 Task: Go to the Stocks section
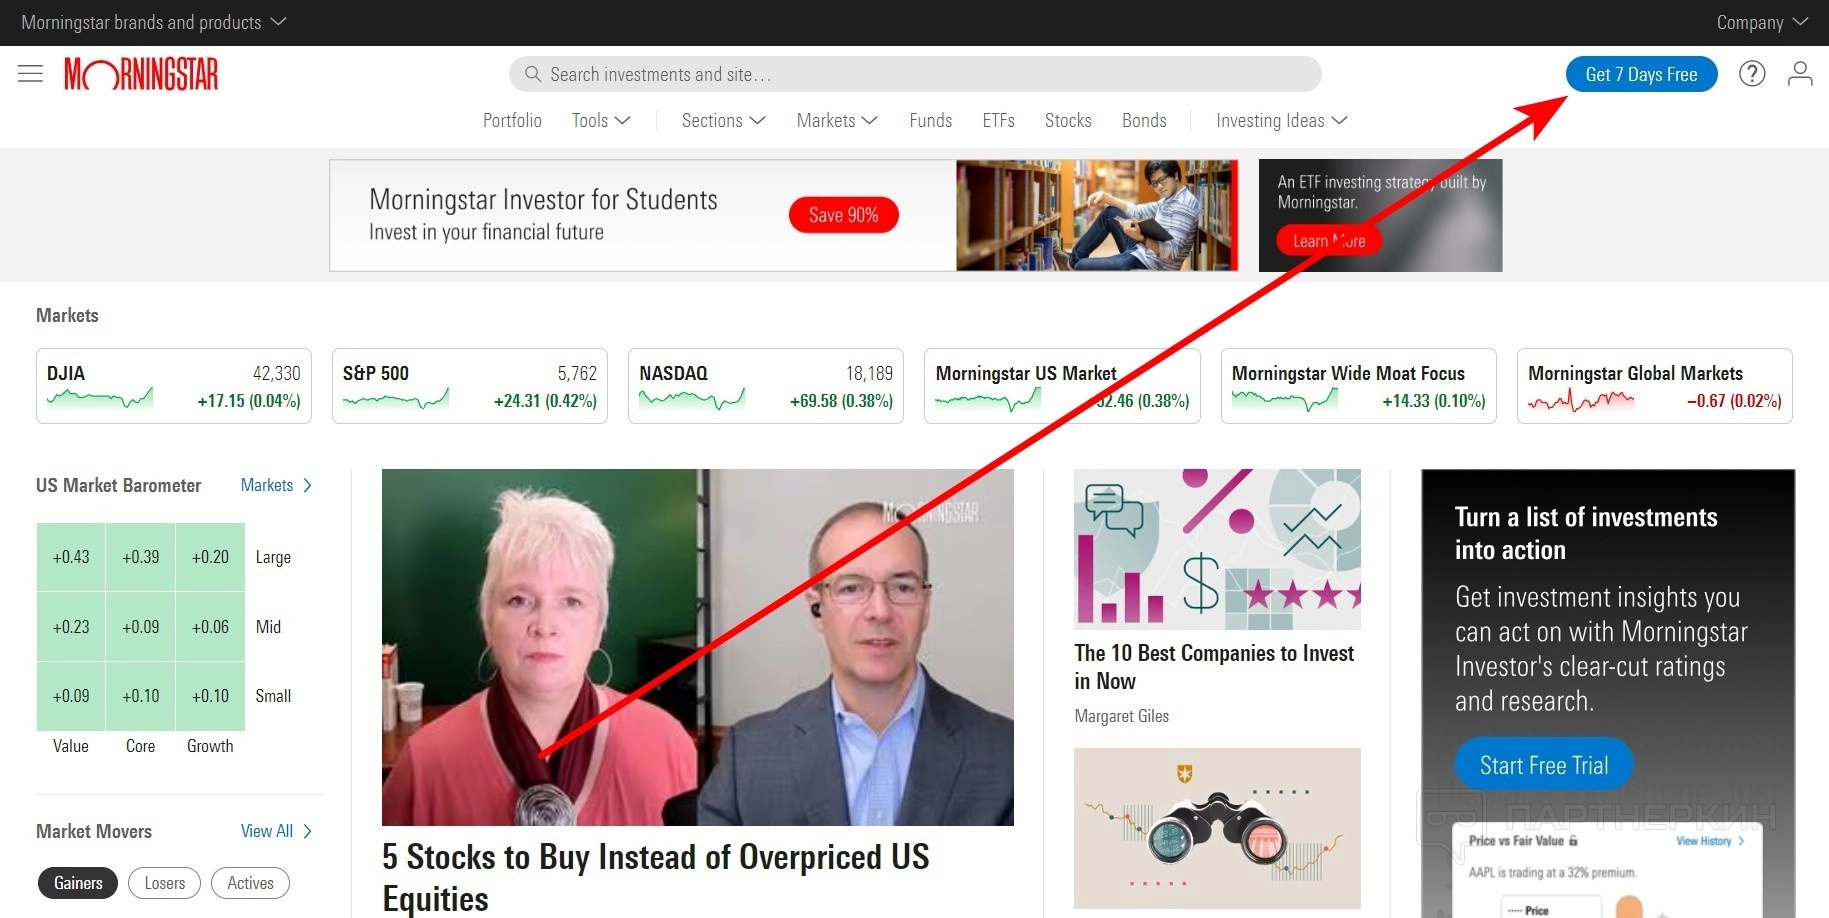(x=1068, y=120)
